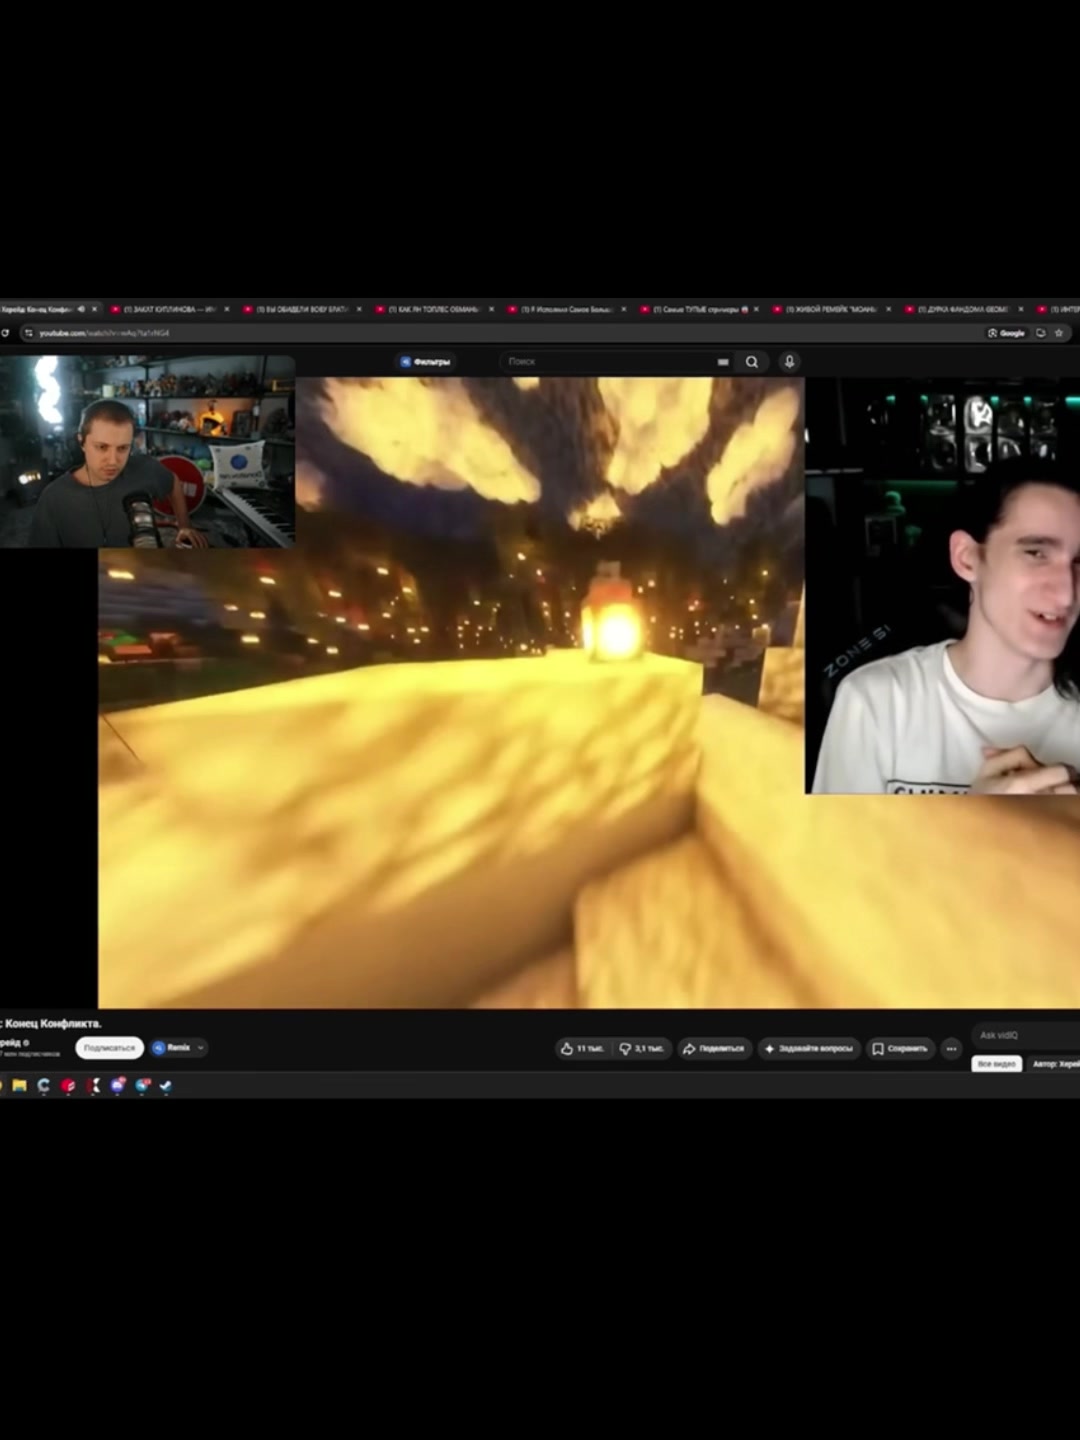1080x1440 pixels.
Task: Click the Google lens button in address bar
Action: (x=1006, y=333)
